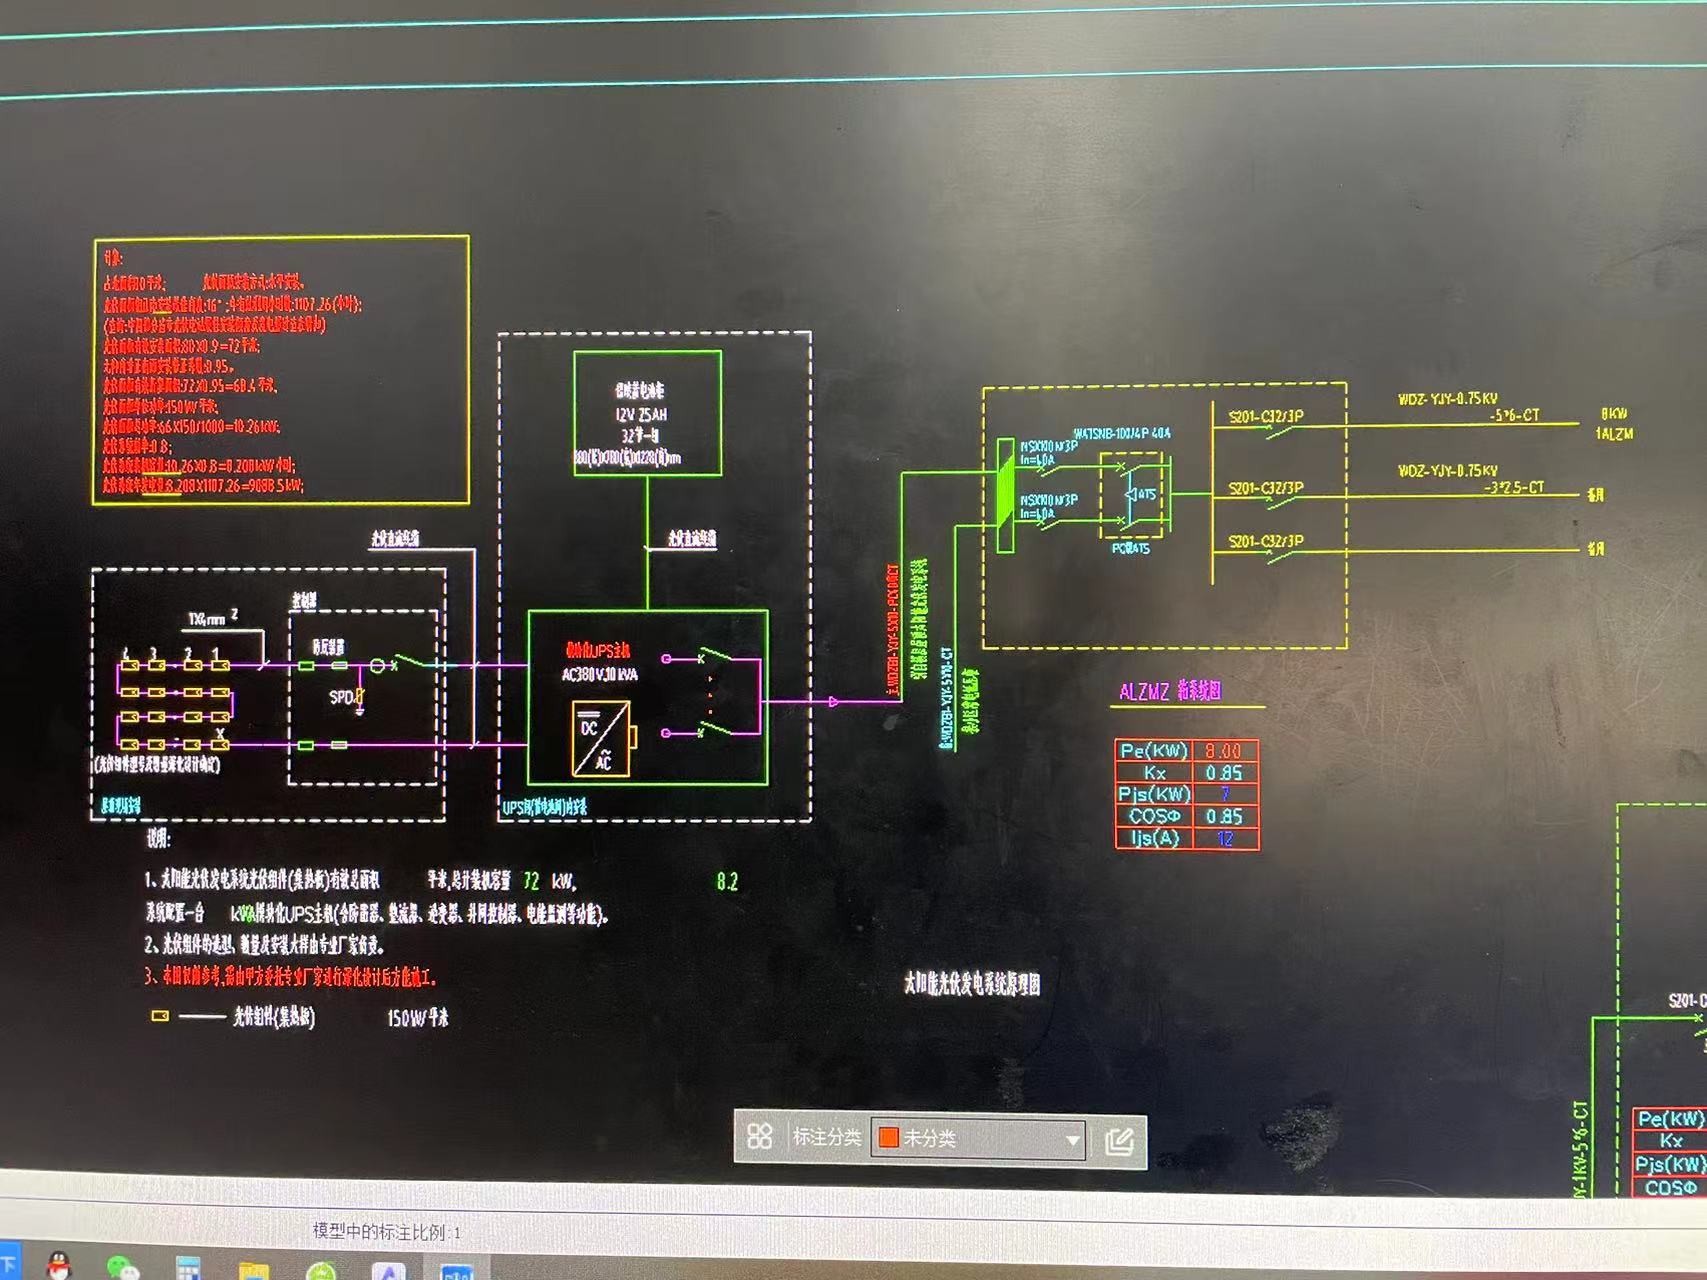Open the annotation grid view icon

(x=760, y=1136)
